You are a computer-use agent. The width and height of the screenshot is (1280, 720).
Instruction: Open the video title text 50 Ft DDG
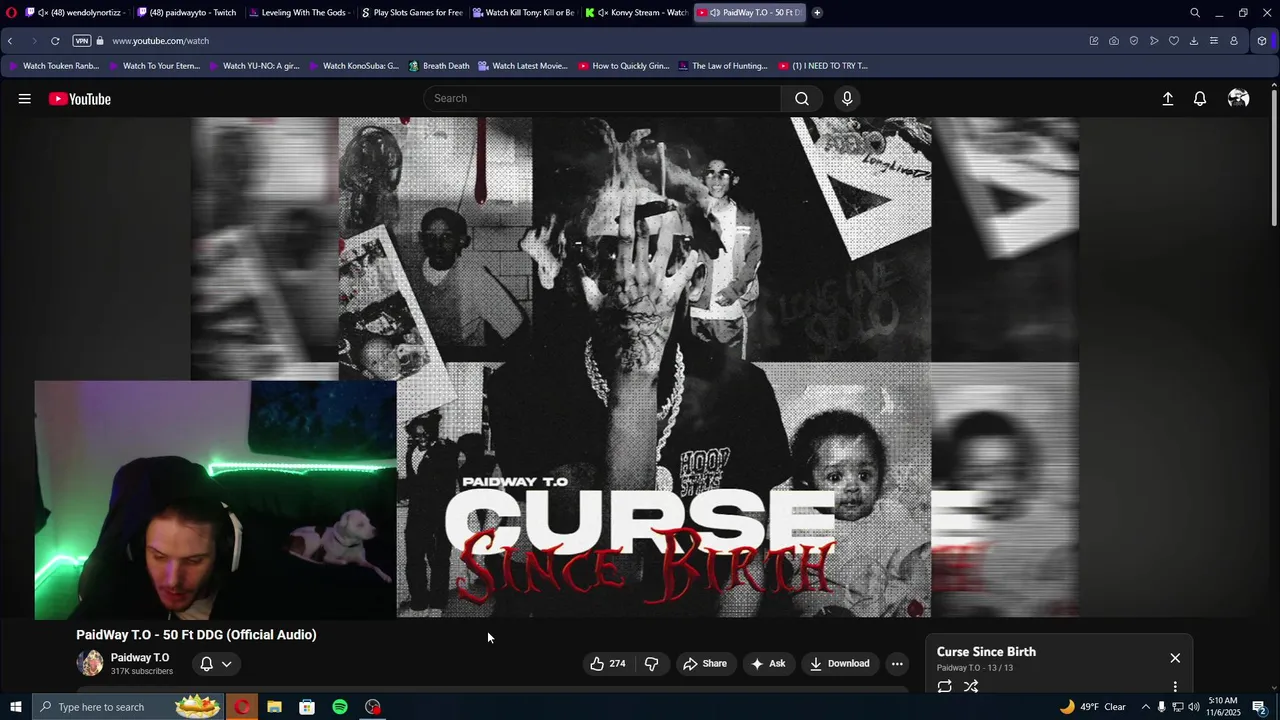[196, 634]
